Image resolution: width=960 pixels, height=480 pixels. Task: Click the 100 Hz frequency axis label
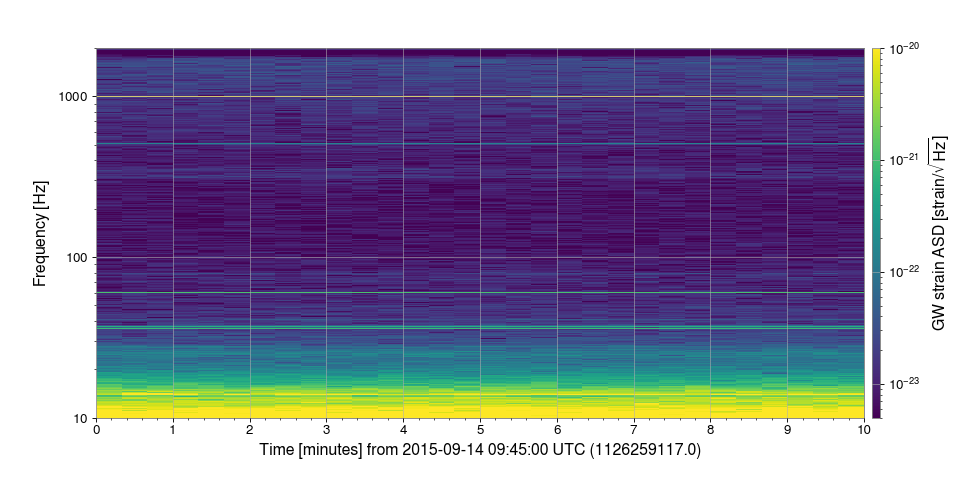pyautogui.click(x=80, y=258)
